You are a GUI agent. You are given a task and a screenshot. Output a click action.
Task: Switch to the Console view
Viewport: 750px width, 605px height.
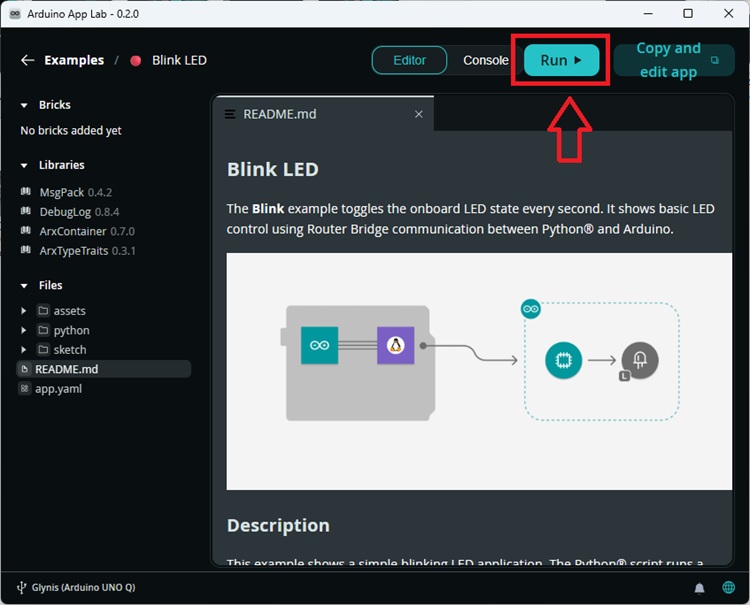[485, 60]
